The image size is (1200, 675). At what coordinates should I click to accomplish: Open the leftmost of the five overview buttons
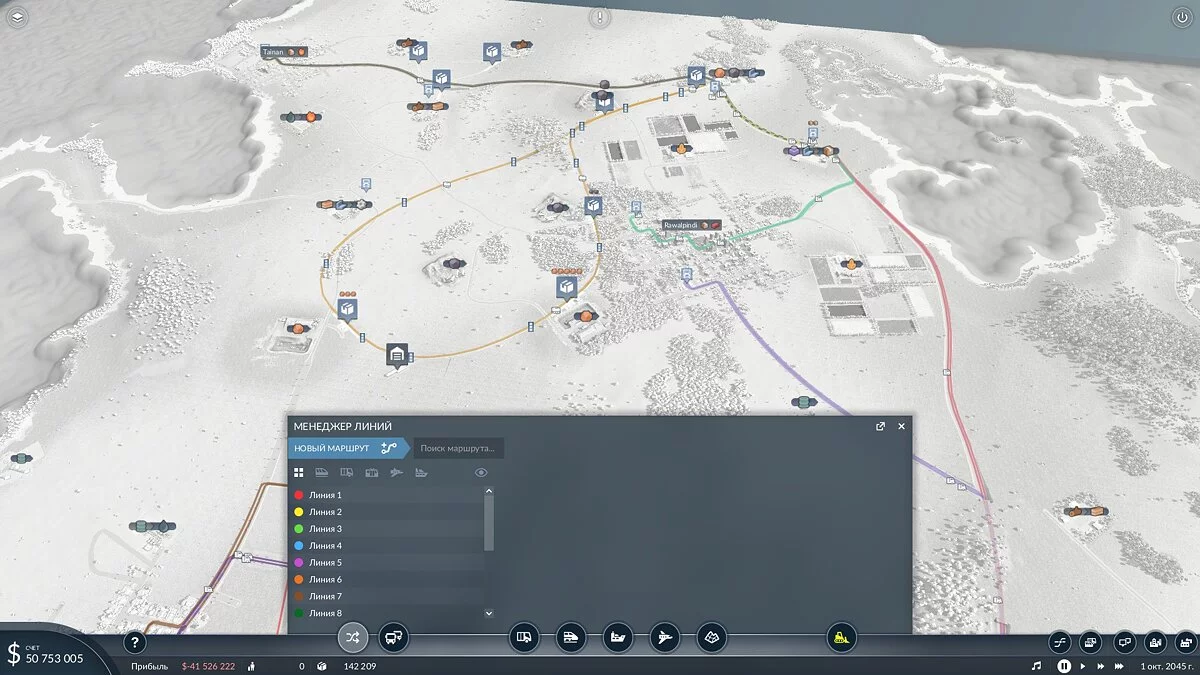click(x=1060, y=642)
